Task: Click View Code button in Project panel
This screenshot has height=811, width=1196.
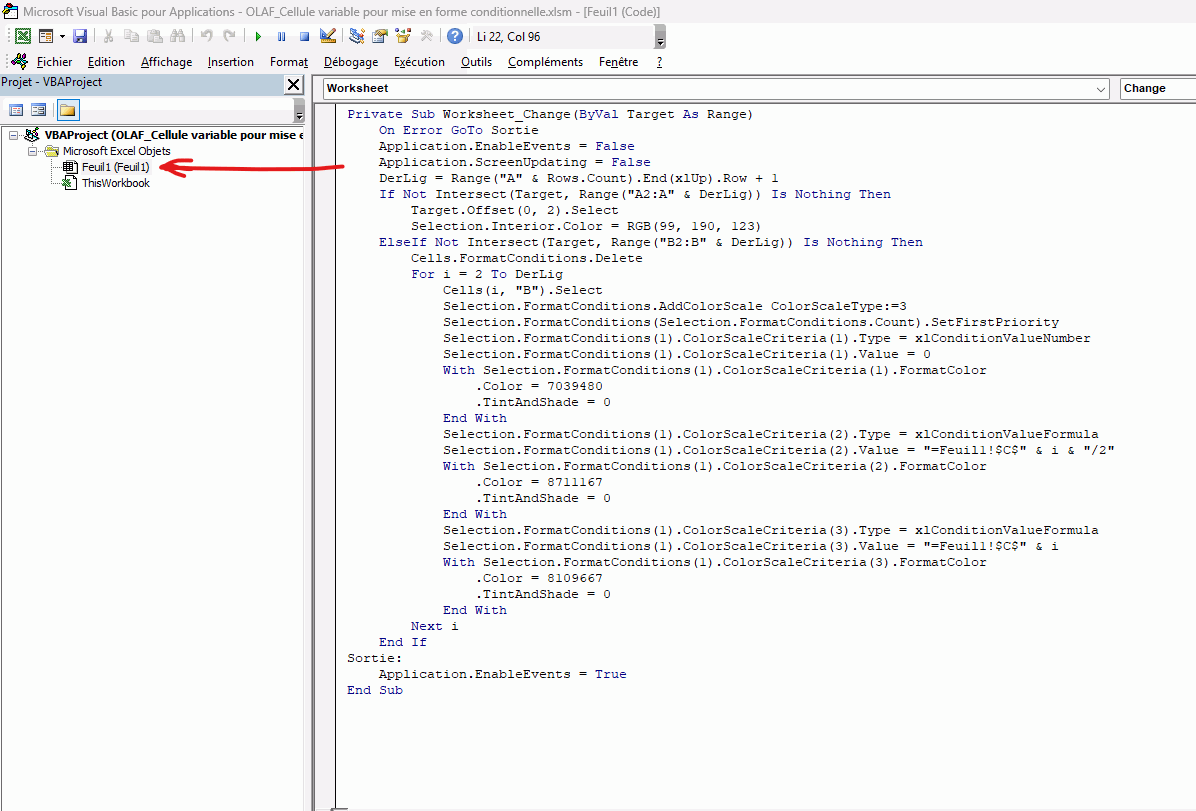Action: [16, 110]
